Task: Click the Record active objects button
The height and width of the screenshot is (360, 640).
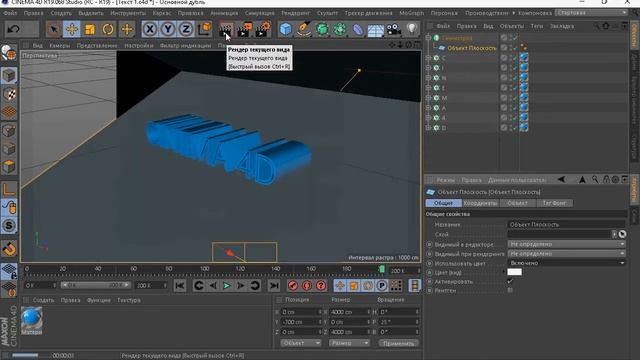Action: pos(293,286)
